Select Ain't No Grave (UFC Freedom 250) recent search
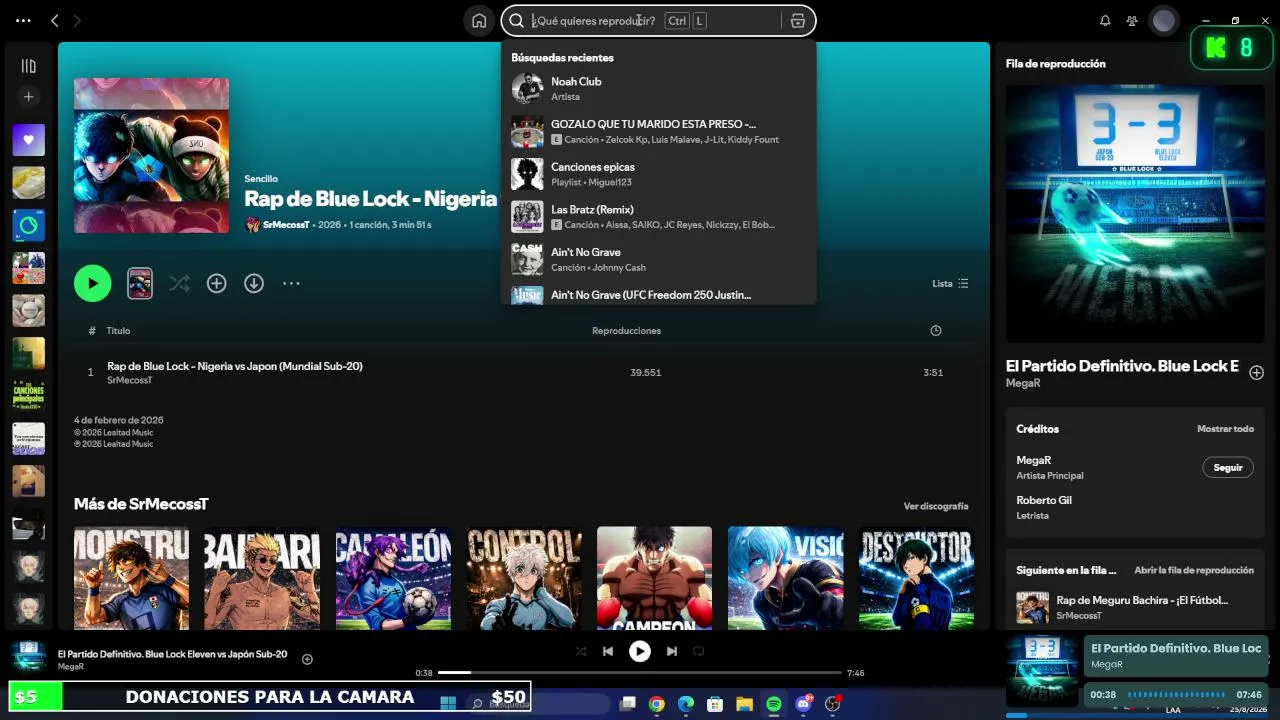The width and height of the screenshot is (1280, 720). click(x=659, y=294)
